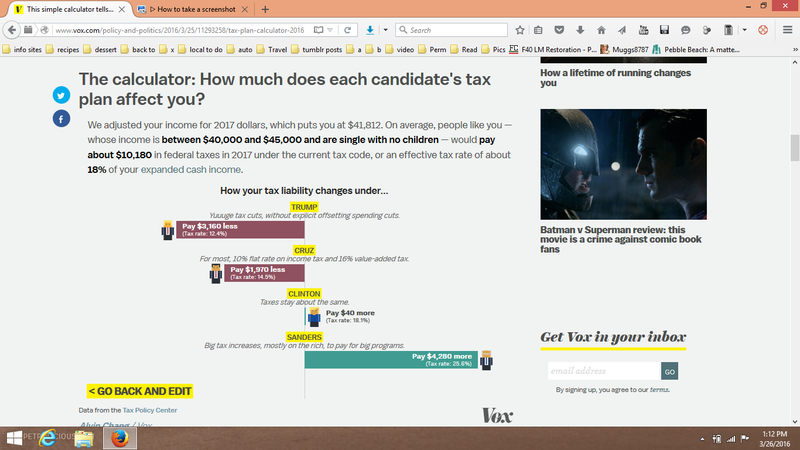
Task: Click the floppy disk save icon
Action: click(x=664, y=30)
